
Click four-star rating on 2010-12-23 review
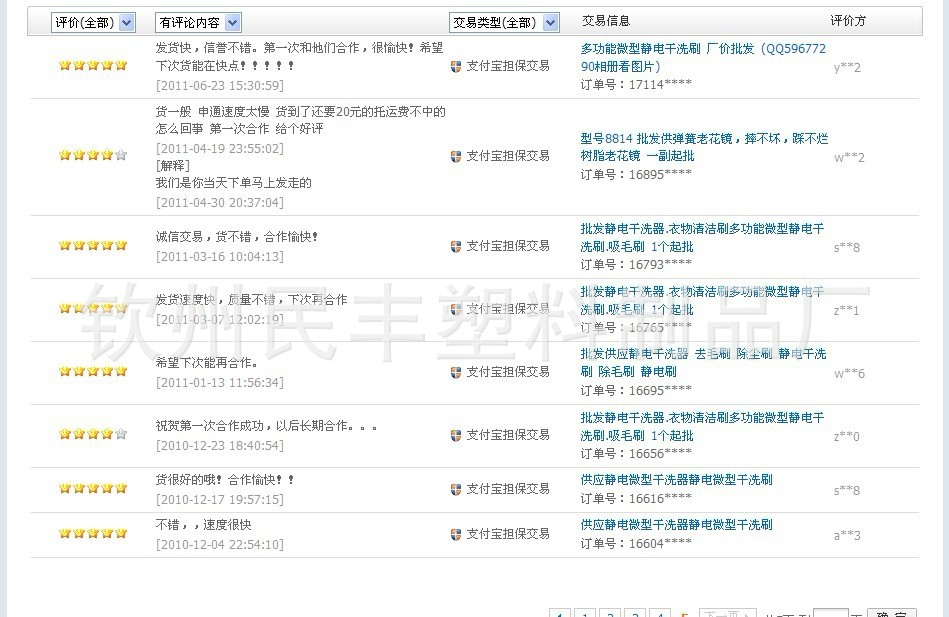point(93,435)
